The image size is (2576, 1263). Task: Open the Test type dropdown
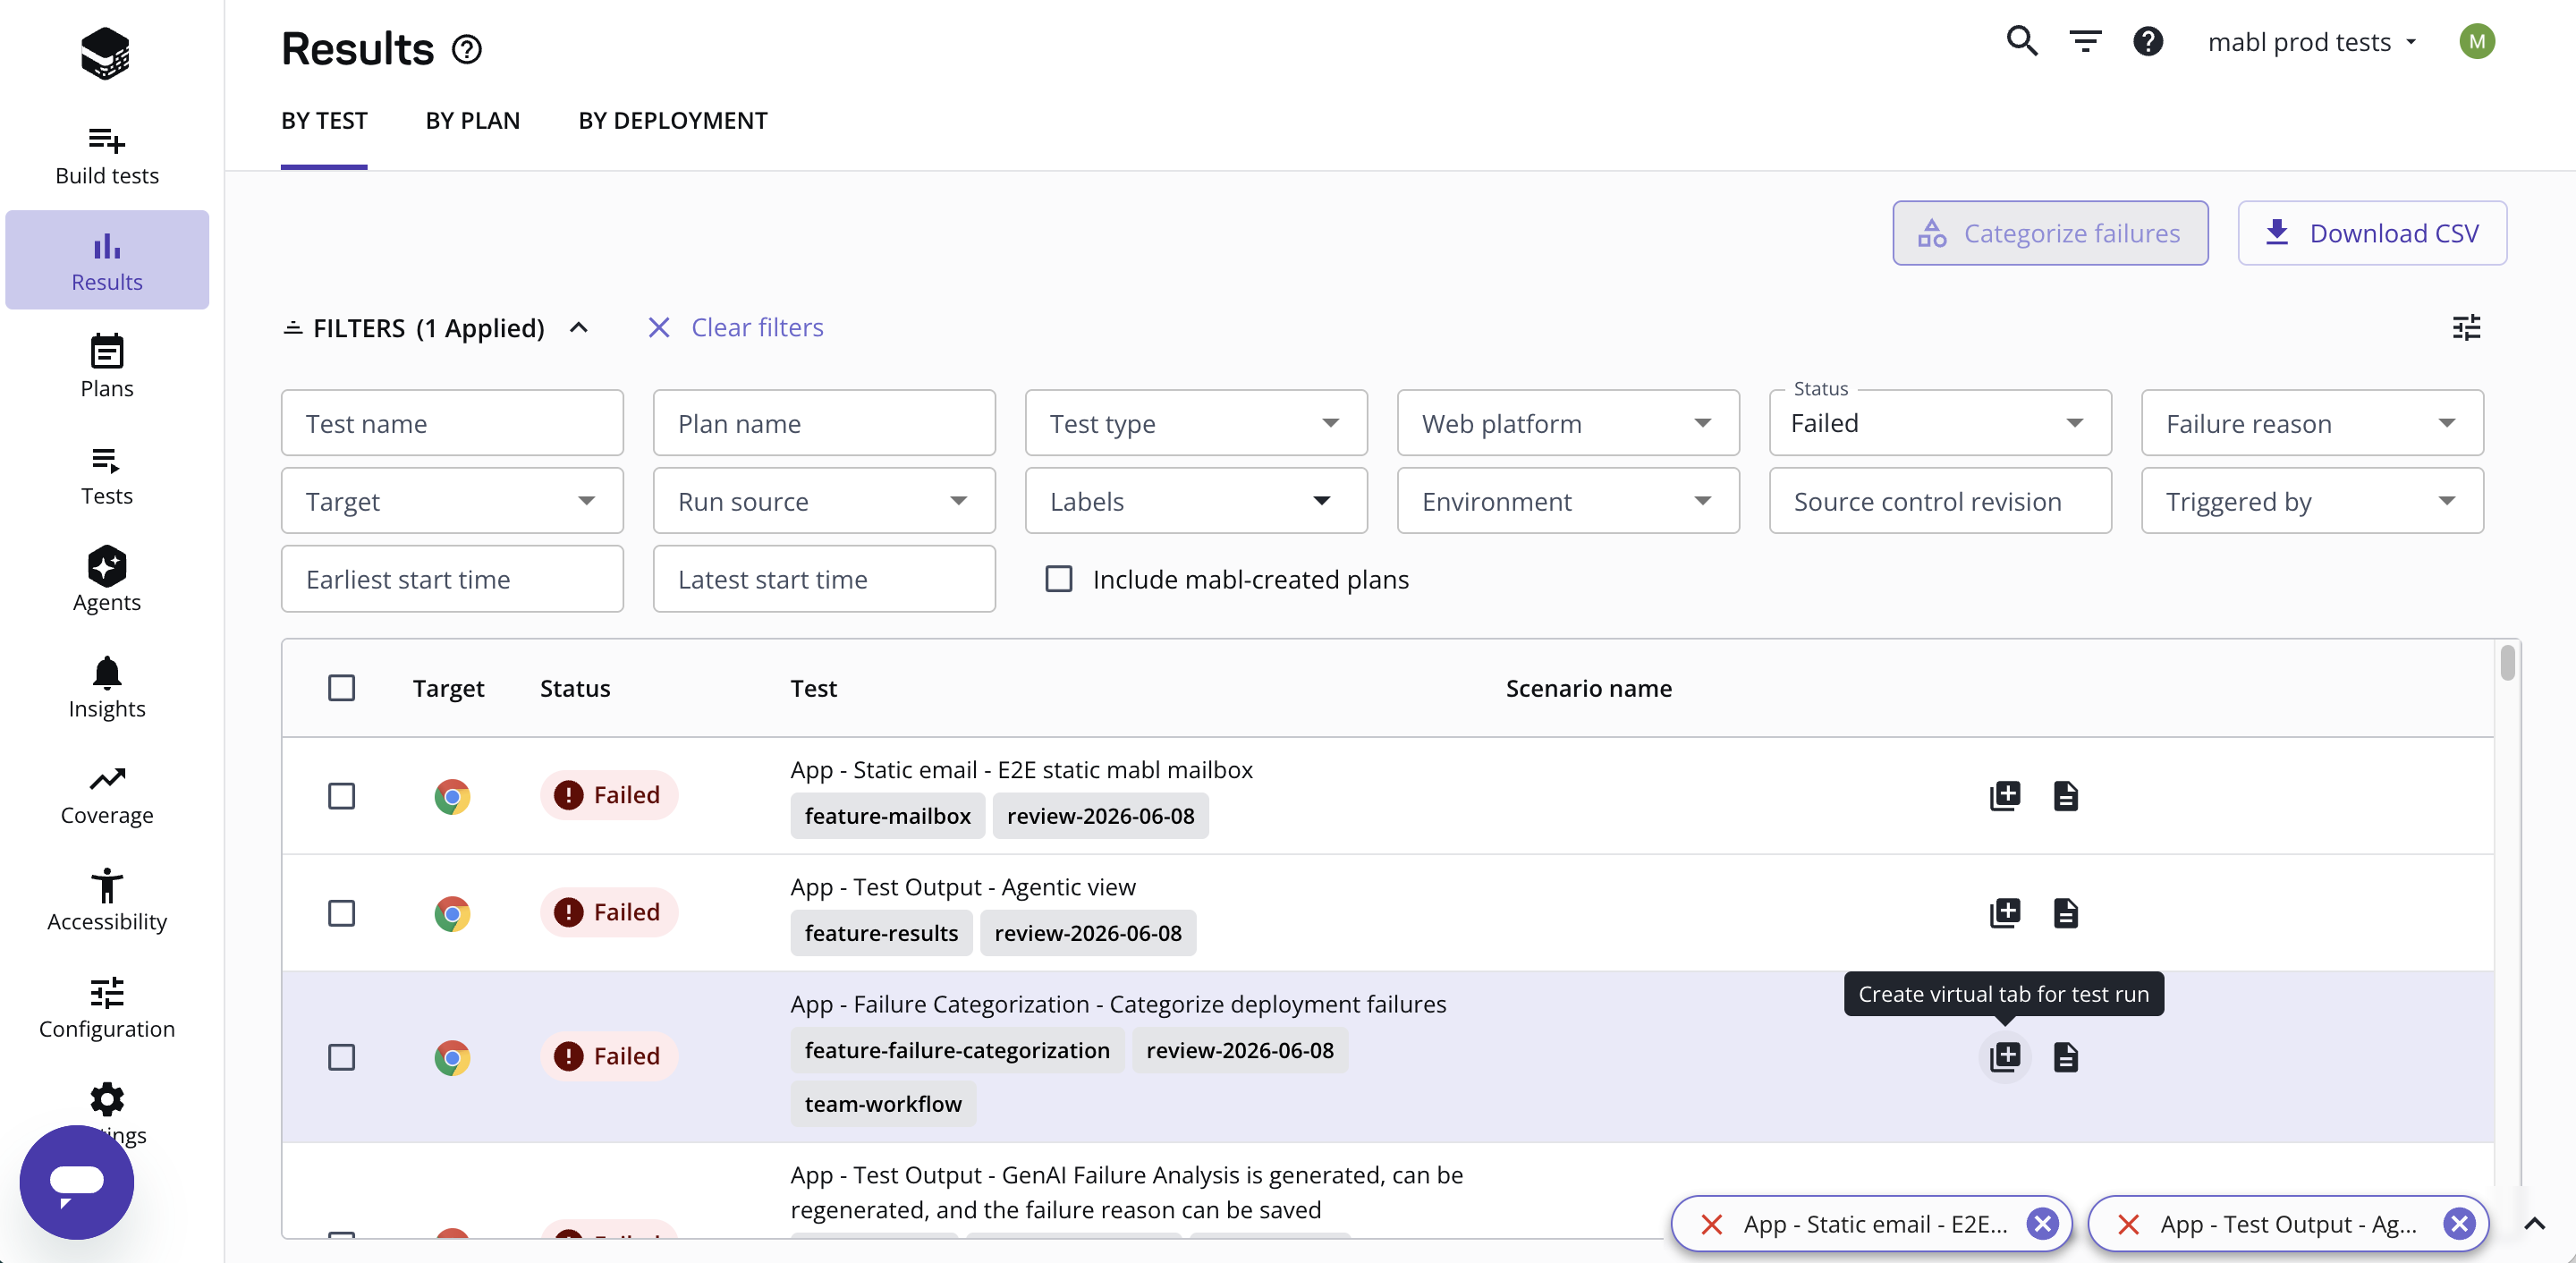[x=1196, y=423]
